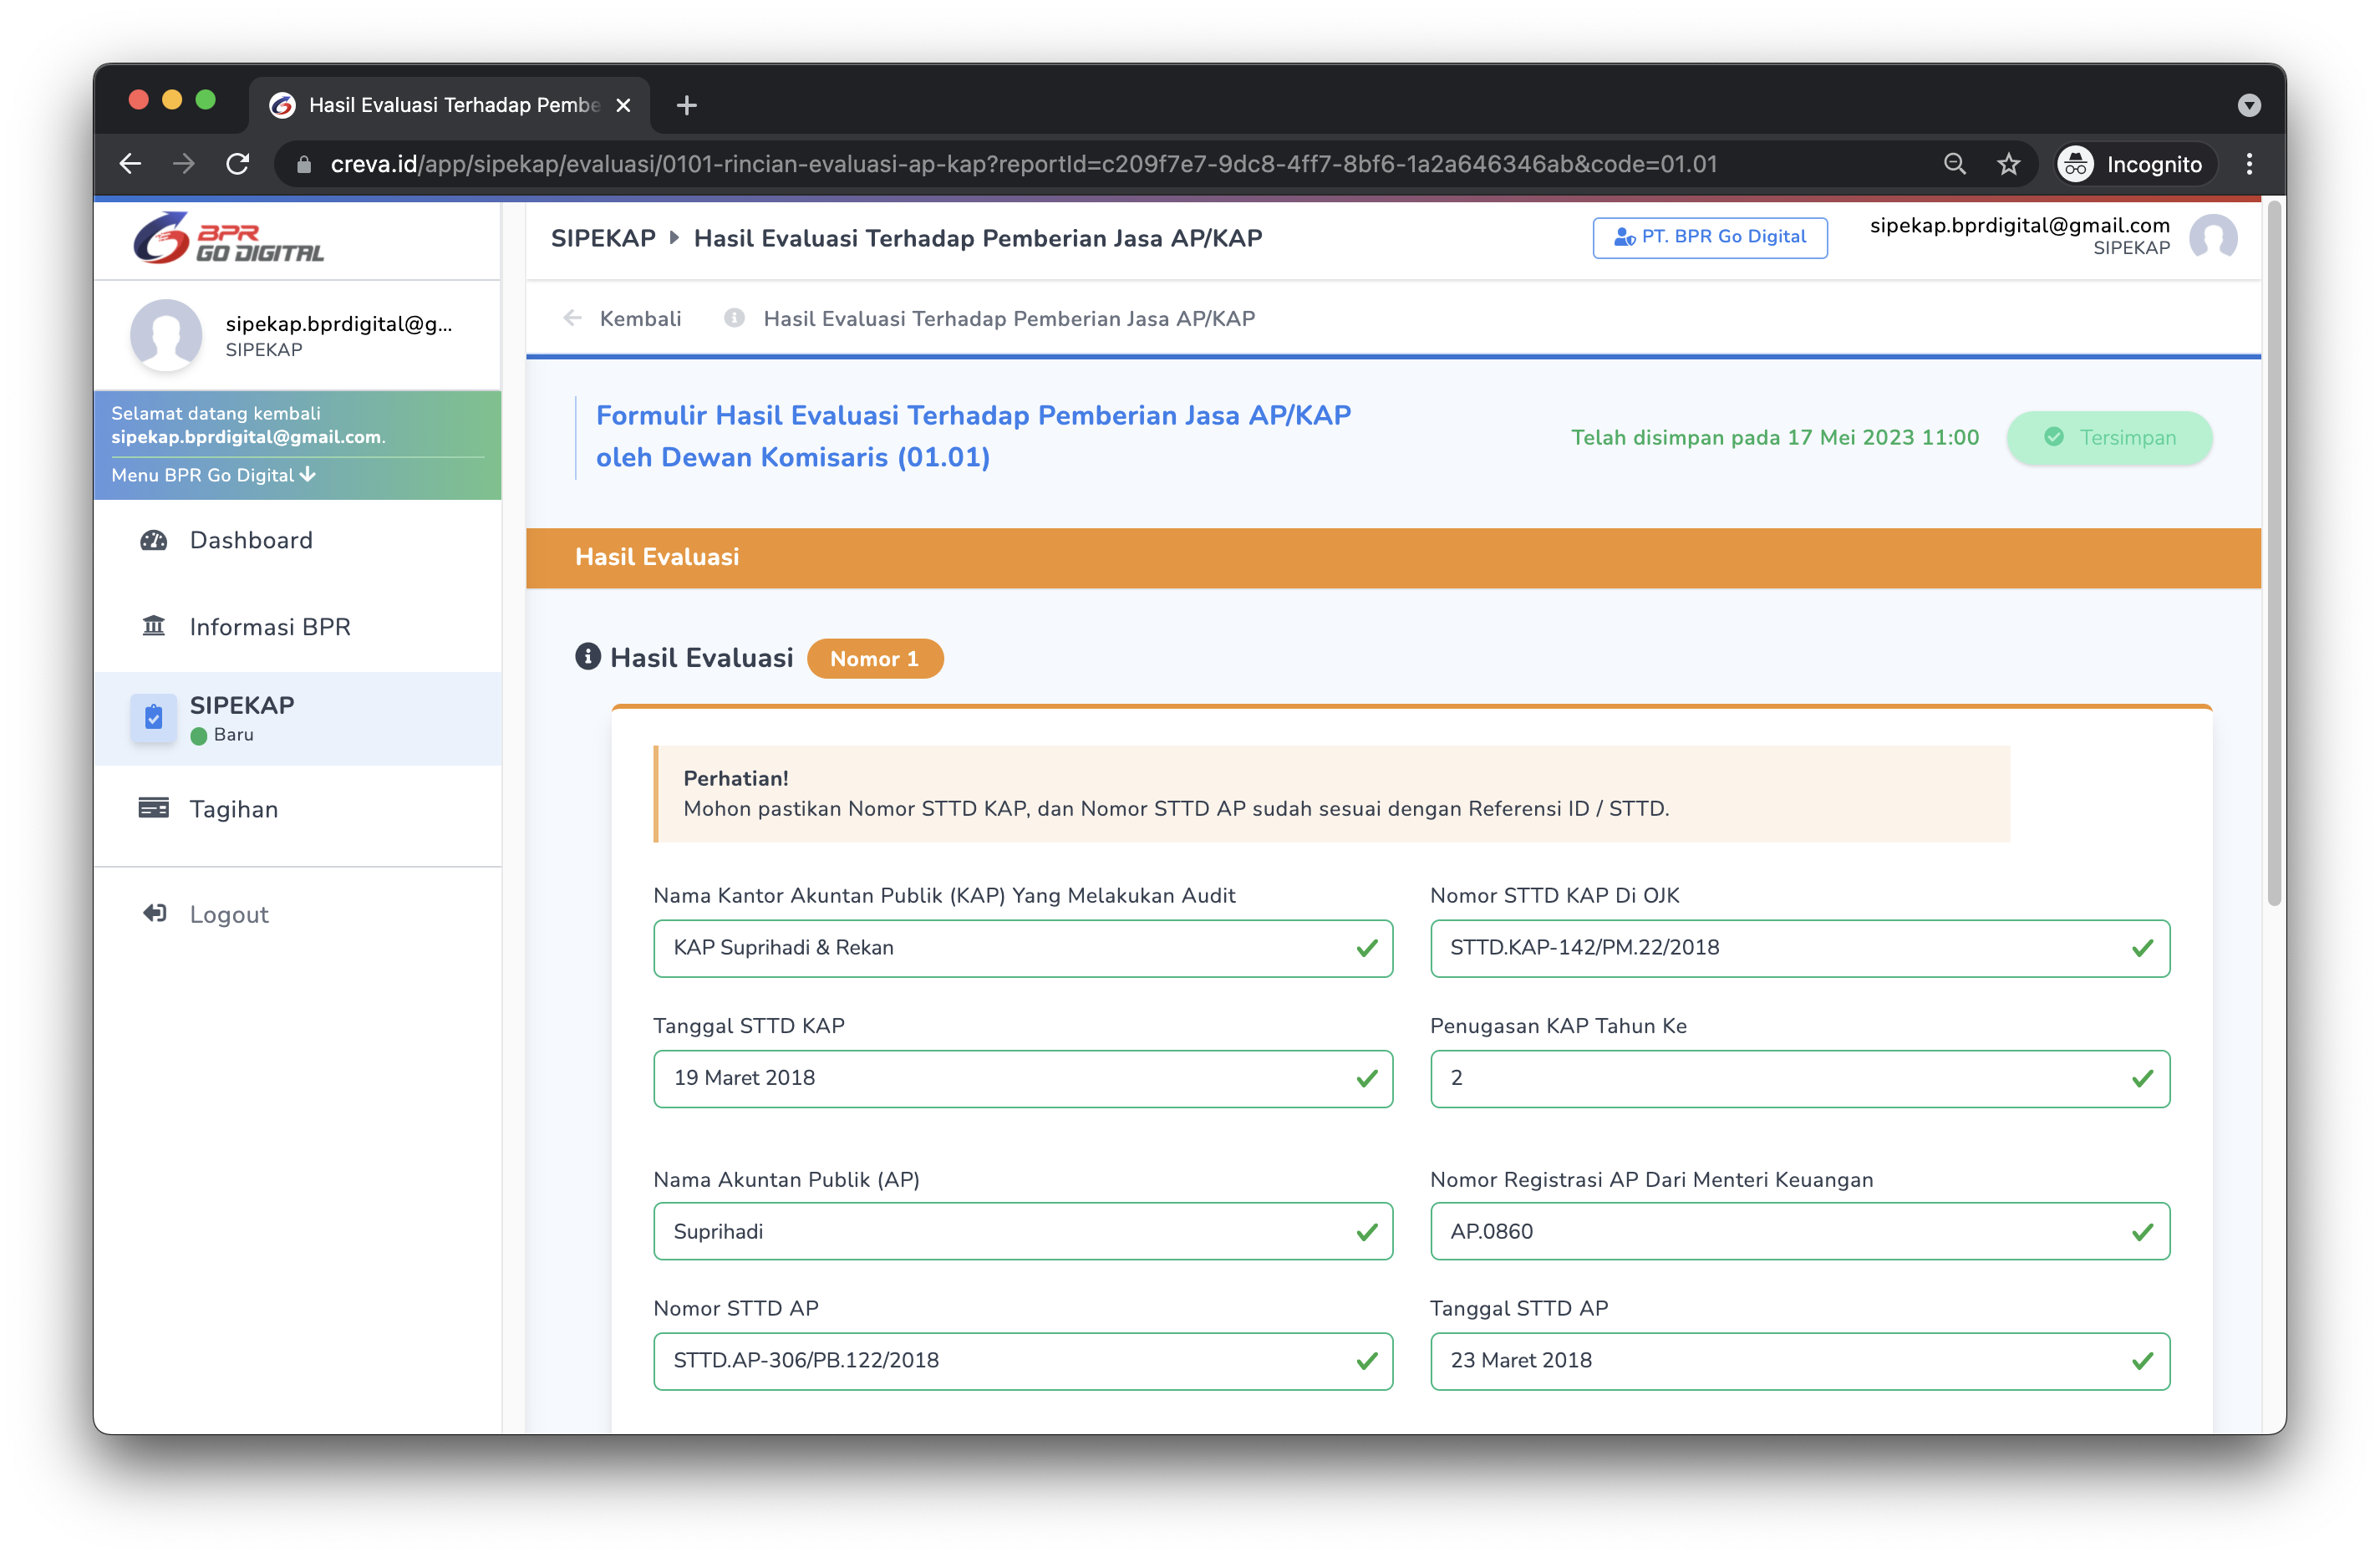Click the Penugasan KAP Tahun Ke field
The height and width of the screenshot is (1558, 2380).
point(1799,1077)
